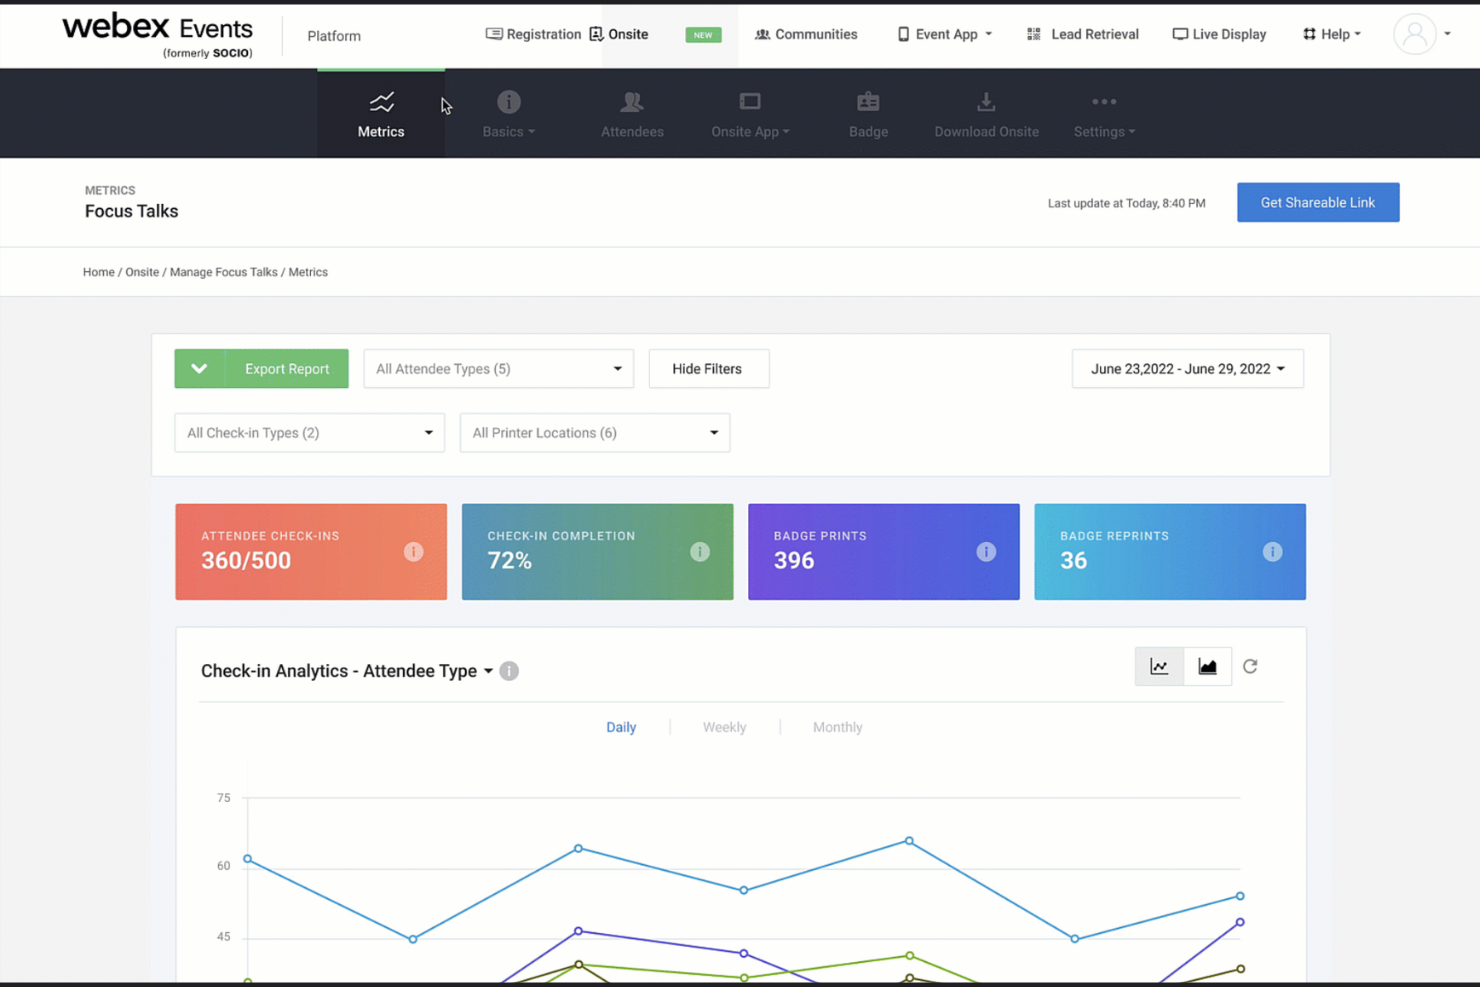Click the Download Onsite arrow icon
The width and height of the screenshot is (1480, 987).
986,101
